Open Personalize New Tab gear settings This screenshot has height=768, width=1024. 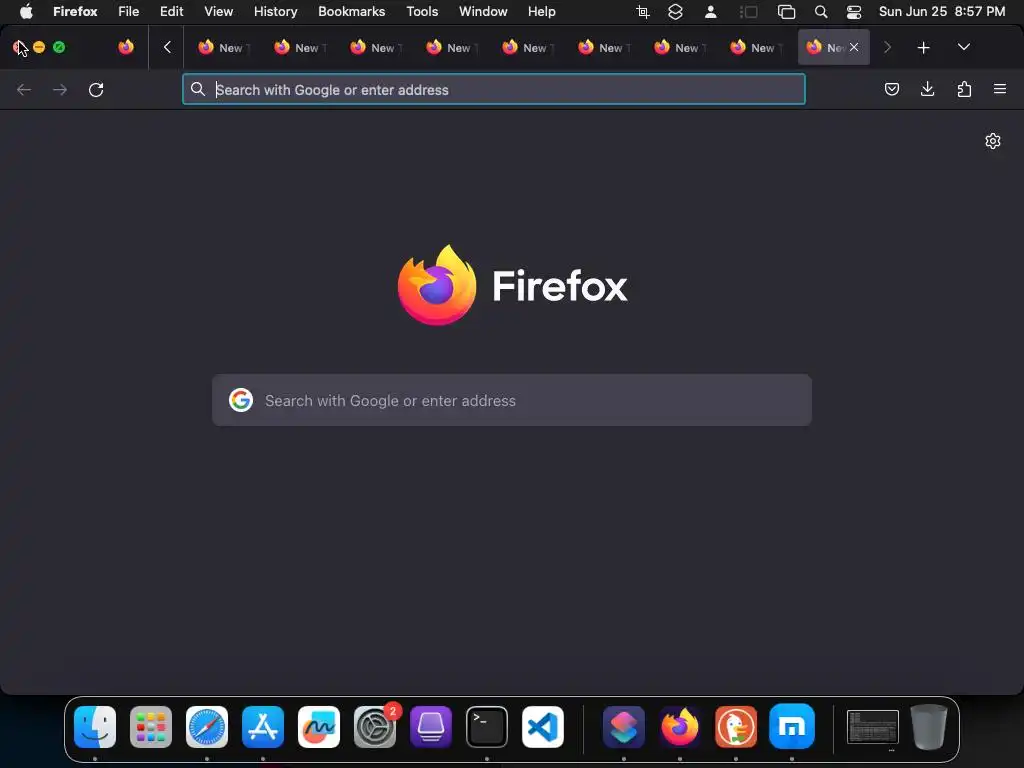pyautogui.click(x=993, y=141)
